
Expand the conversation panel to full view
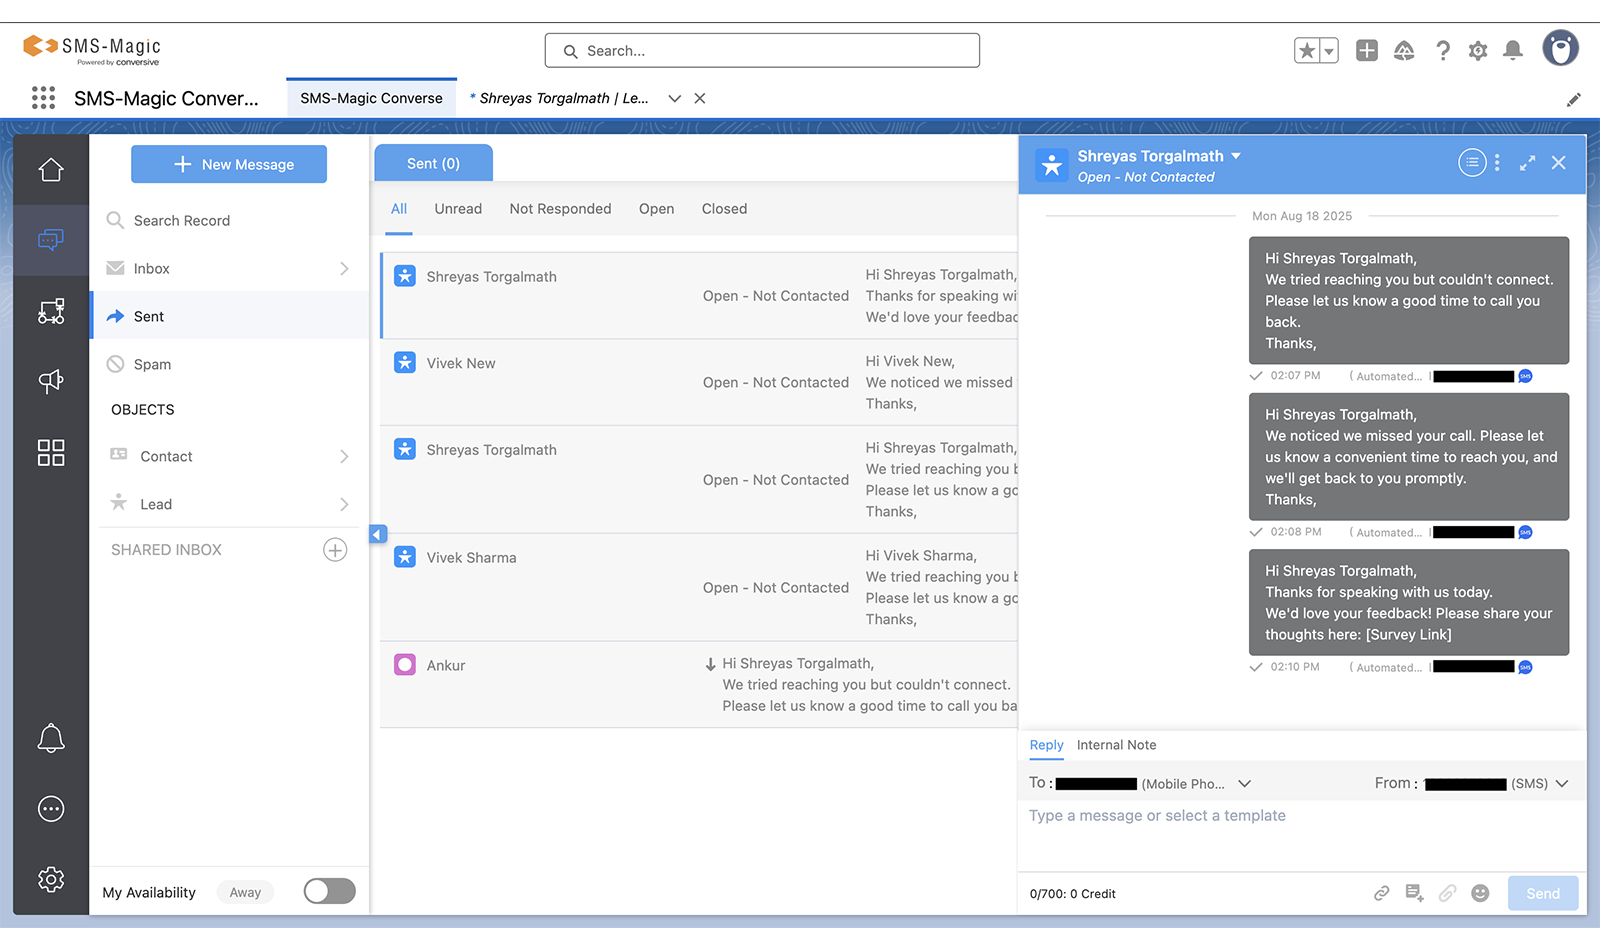pos(1527,163)
